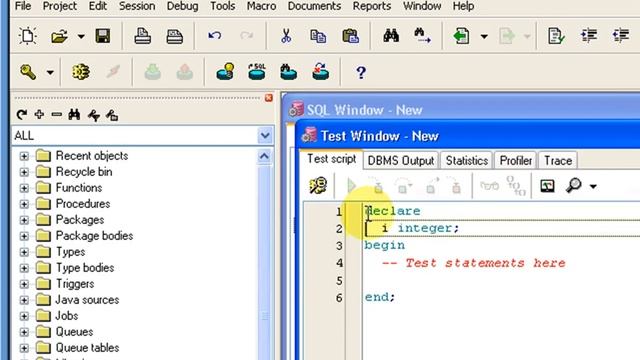Image resolution: width=640 pixels, height=360 pixels.
Task: Open the Window menu
Action: [422, 6]
